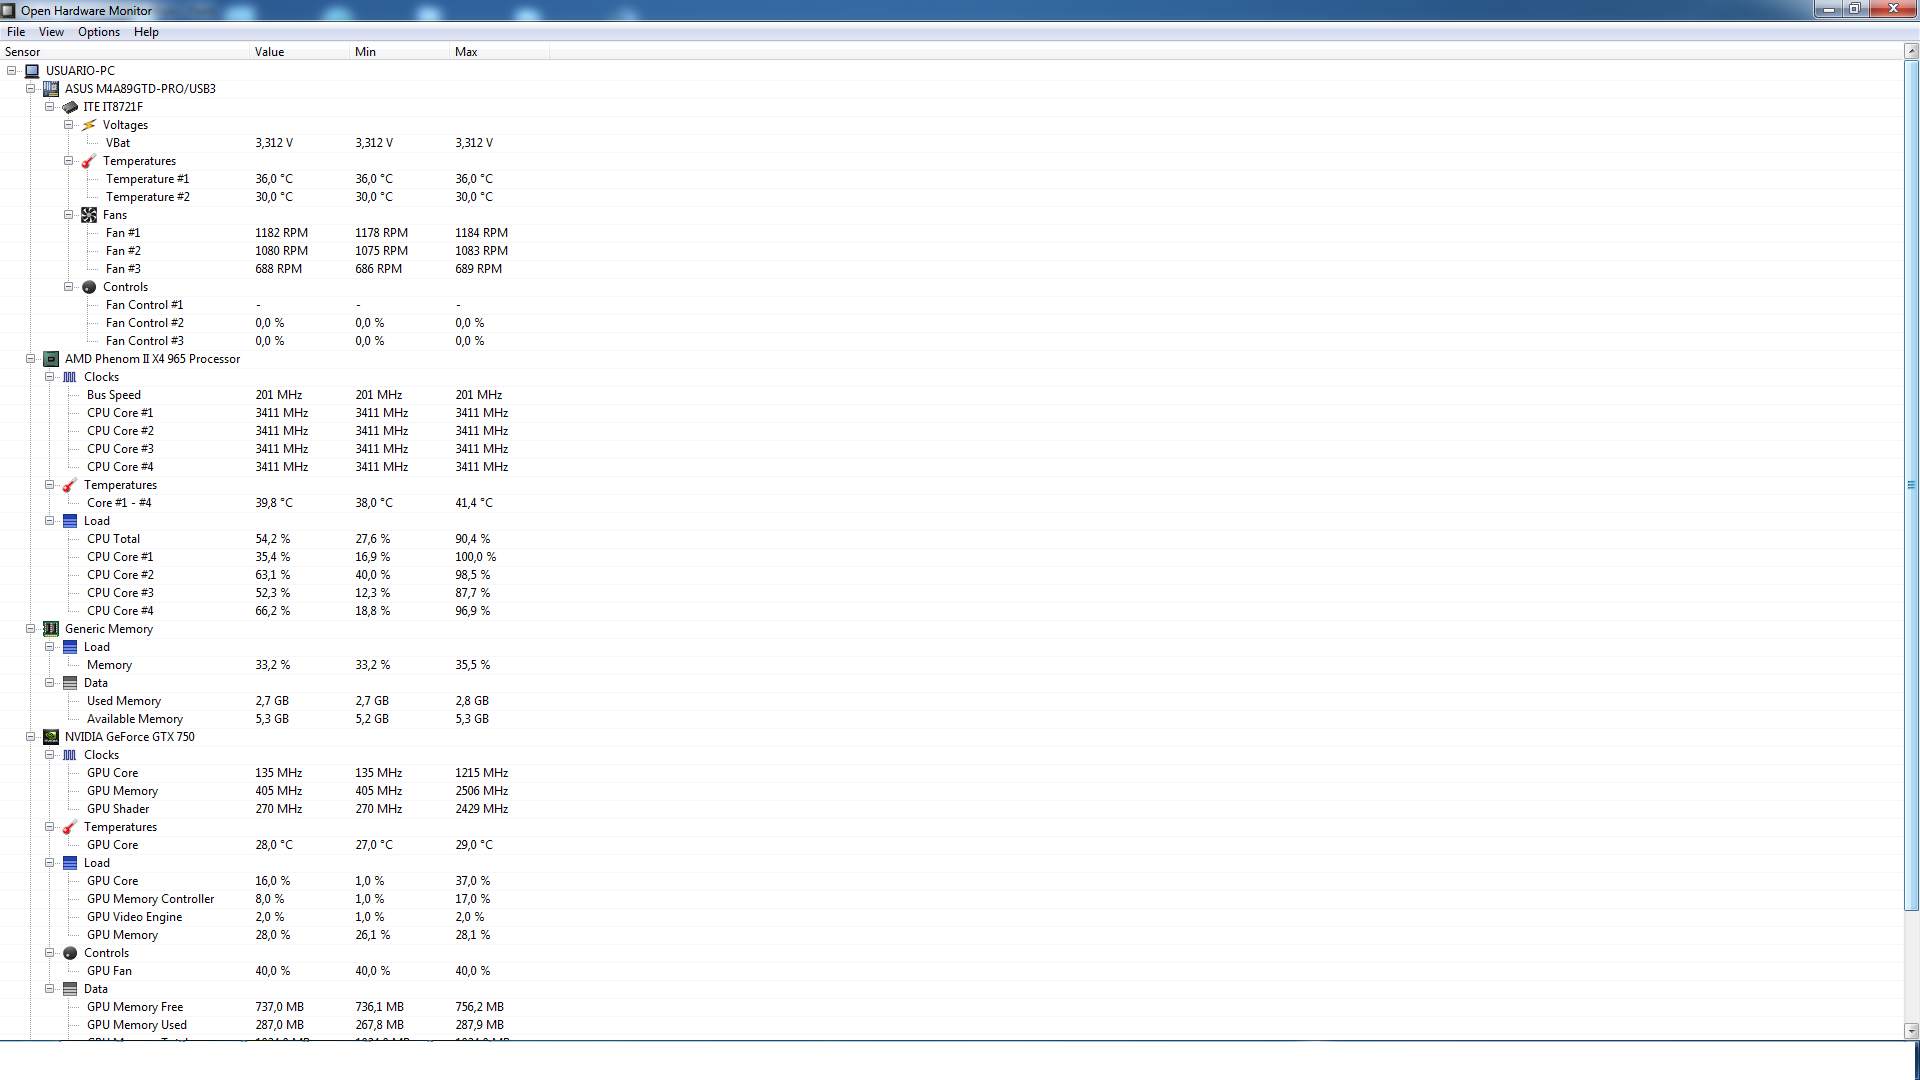The height and width of the screenshot is (1080, 1920).
Task: Click the CPU Load bar icon
Action: pos(70,521)
